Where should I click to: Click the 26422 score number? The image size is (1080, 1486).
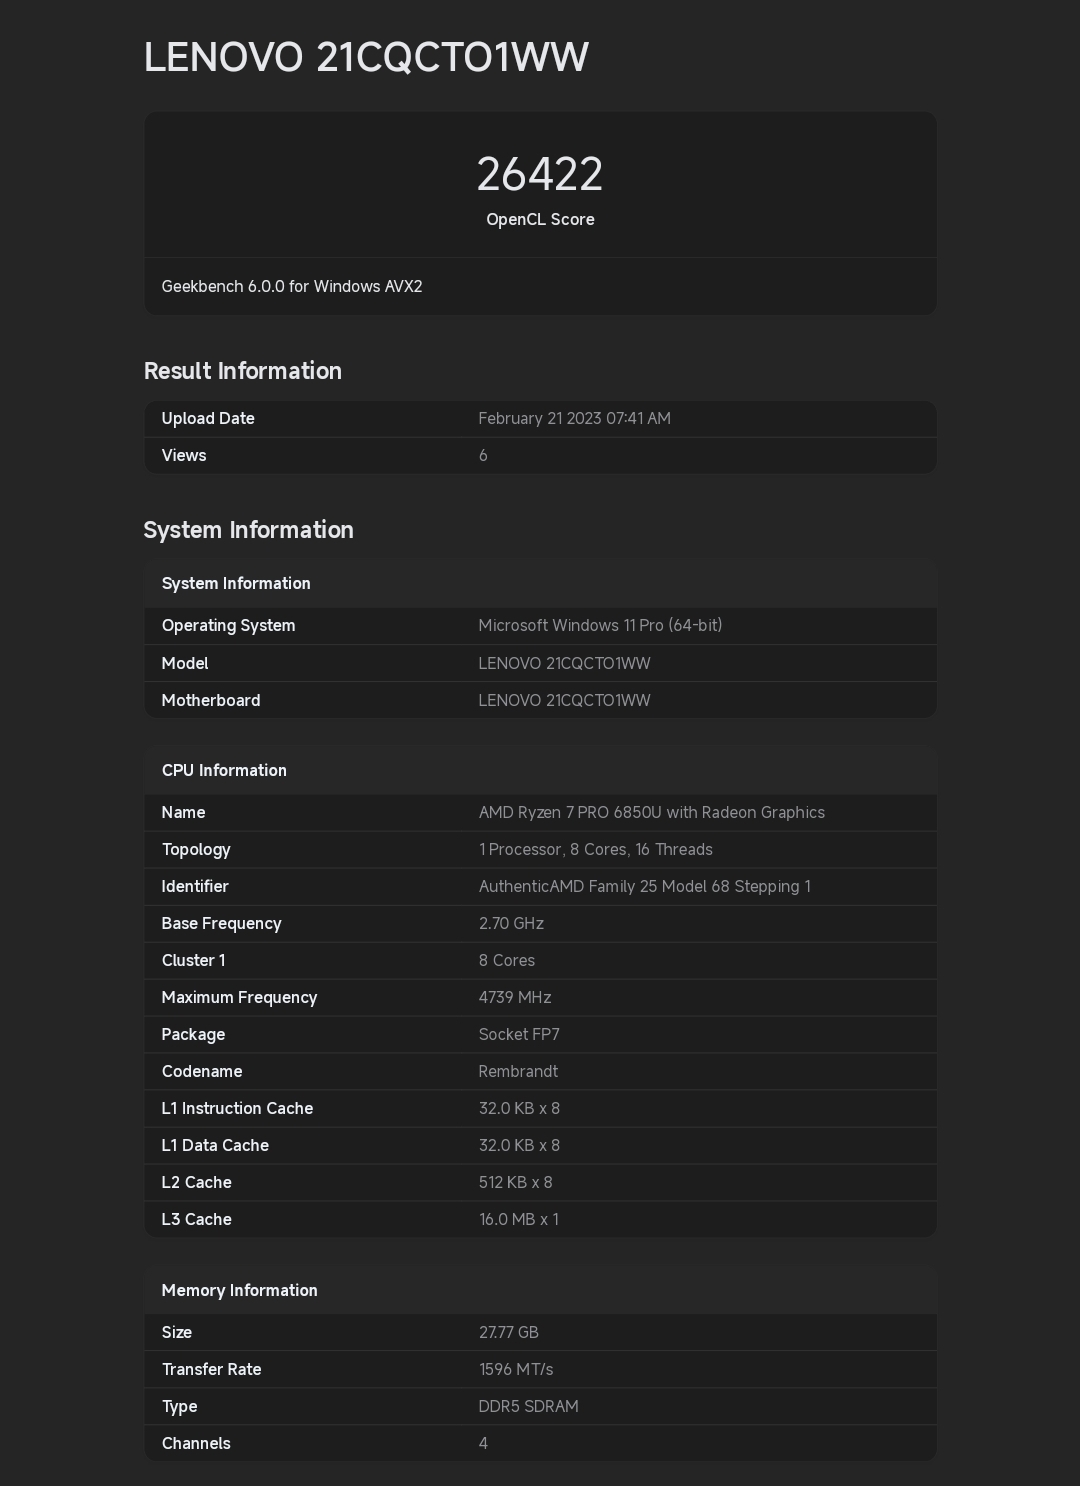tap(540, 174)
